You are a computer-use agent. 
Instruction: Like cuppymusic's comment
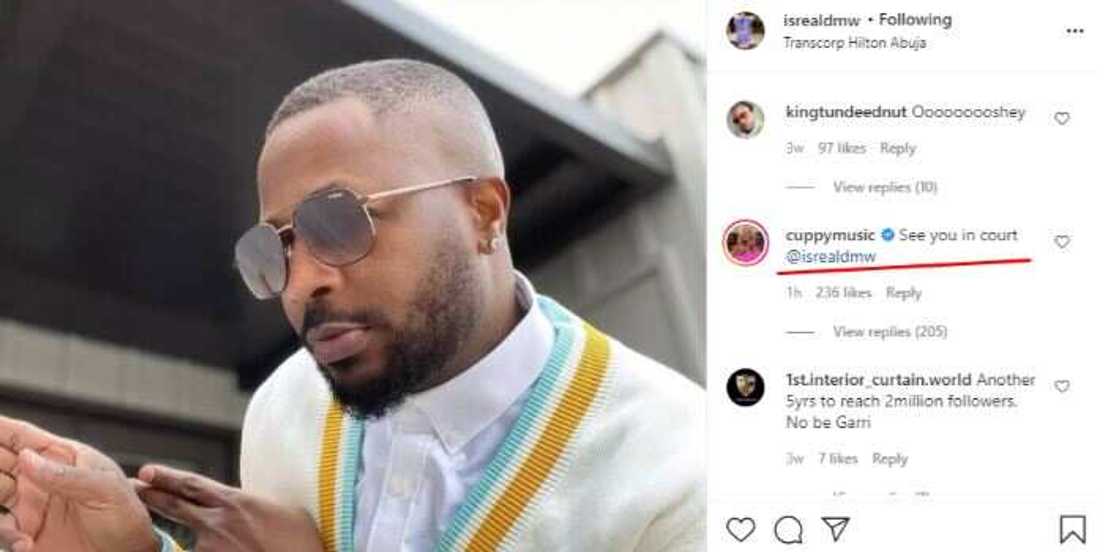point(1062,242)
